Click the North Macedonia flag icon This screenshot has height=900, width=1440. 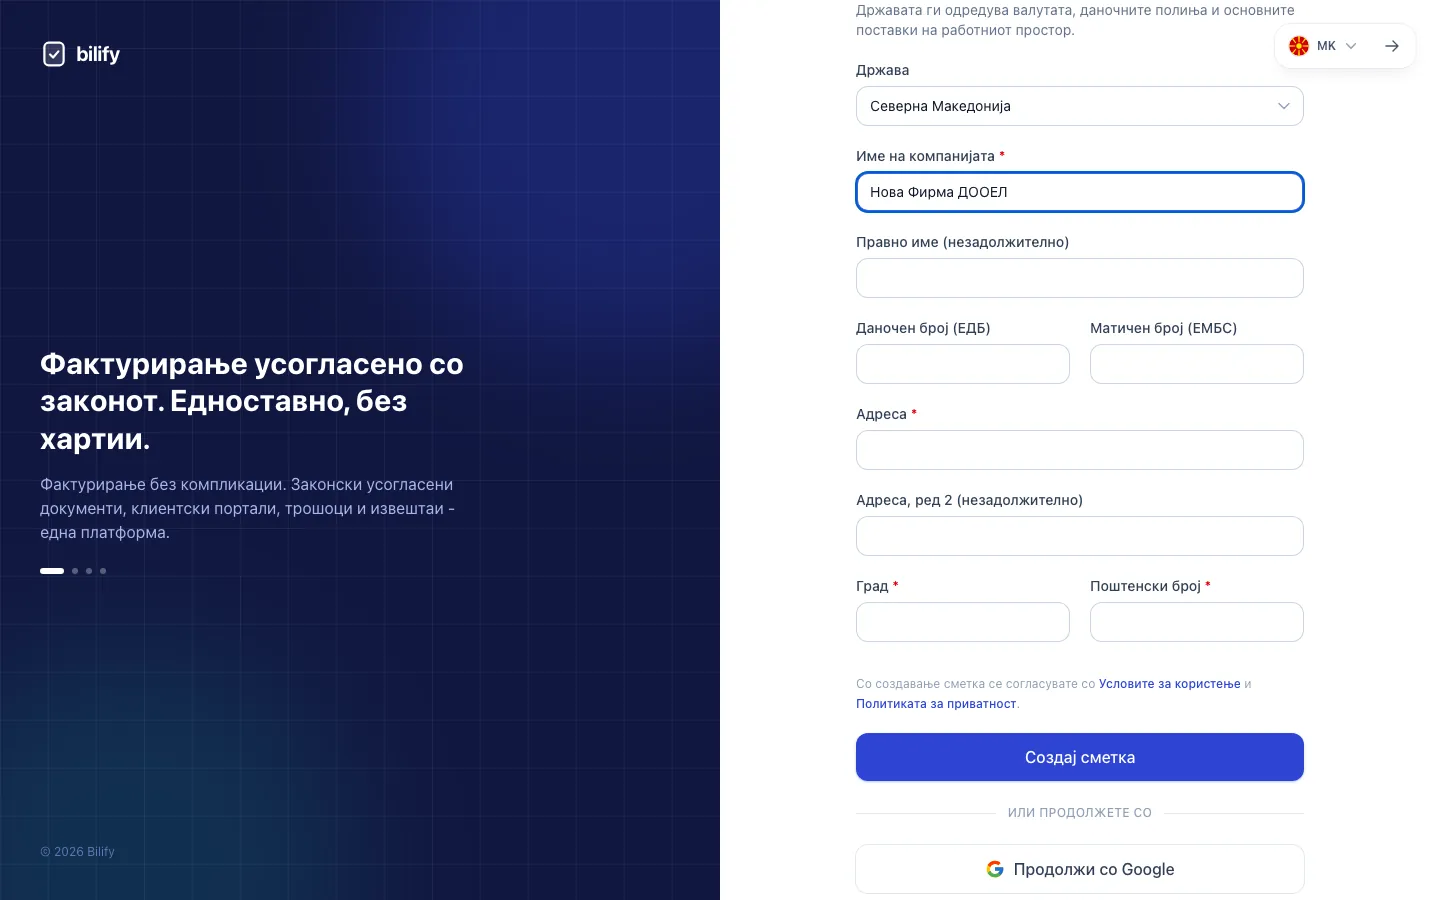click(x=1299, y=46)
